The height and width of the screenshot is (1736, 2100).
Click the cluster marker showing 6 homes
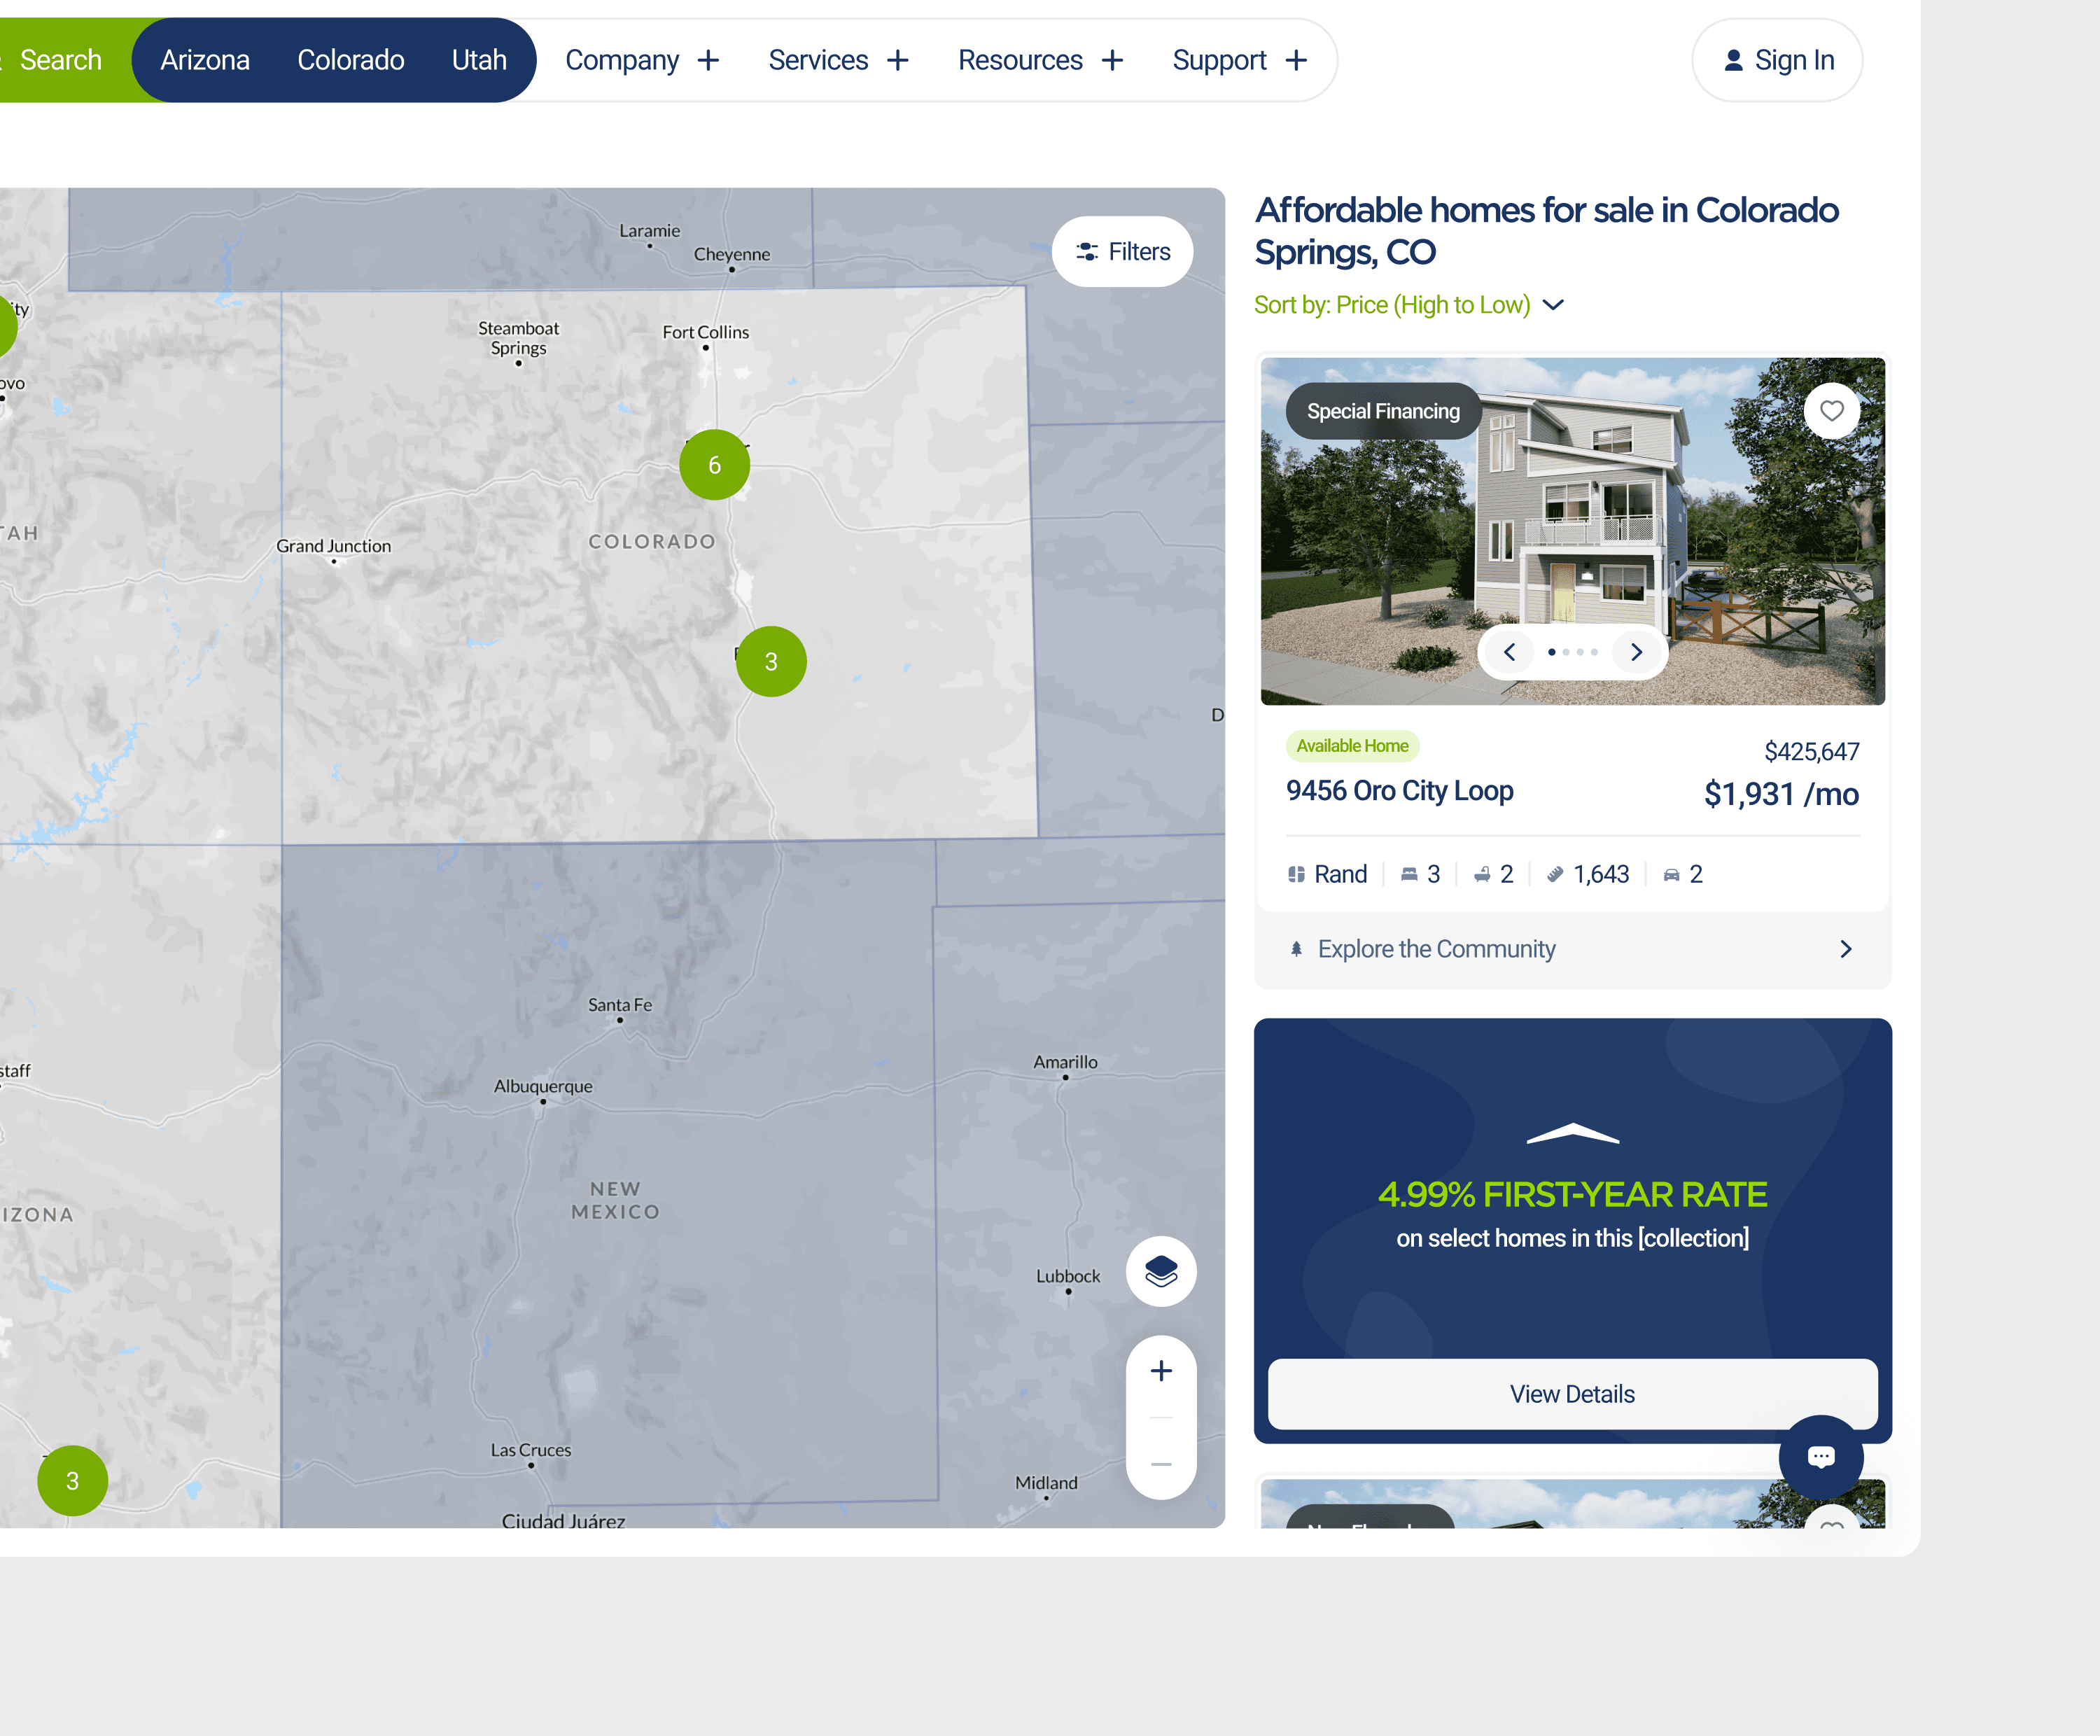(714, 465)
